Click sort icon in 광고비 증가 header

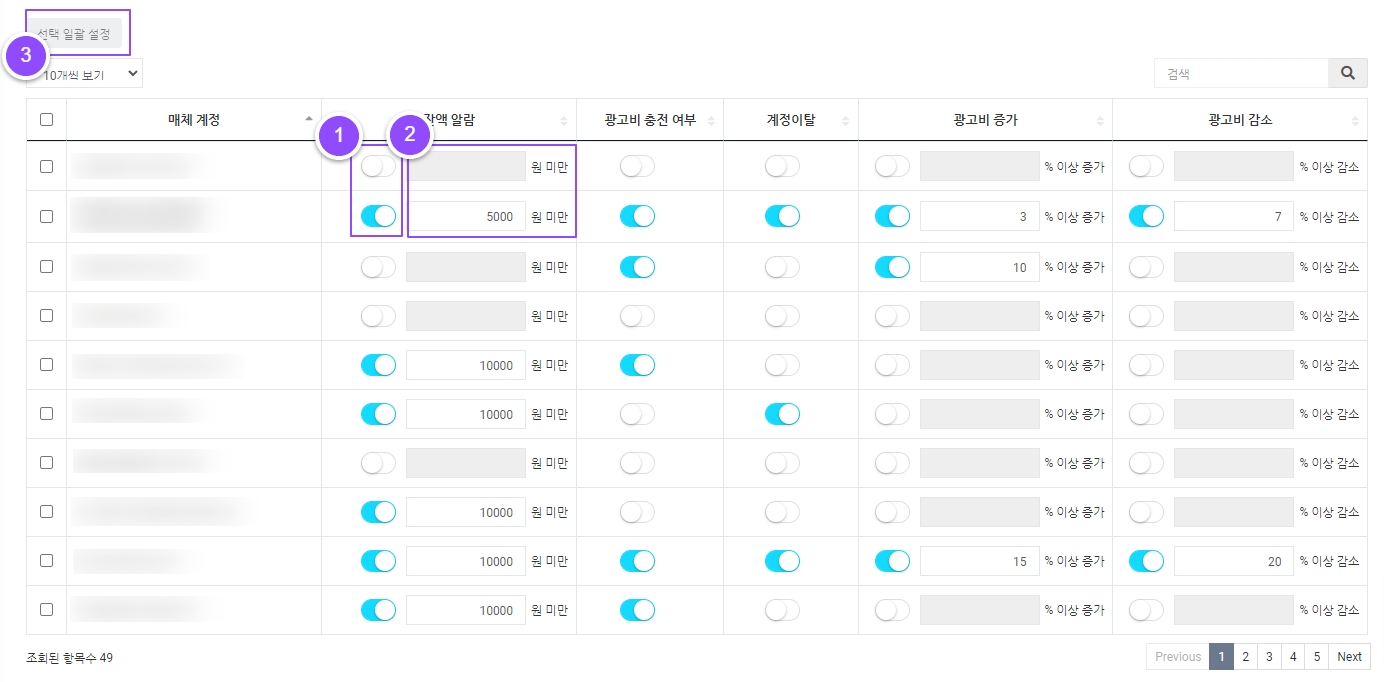click(1099, 120)
